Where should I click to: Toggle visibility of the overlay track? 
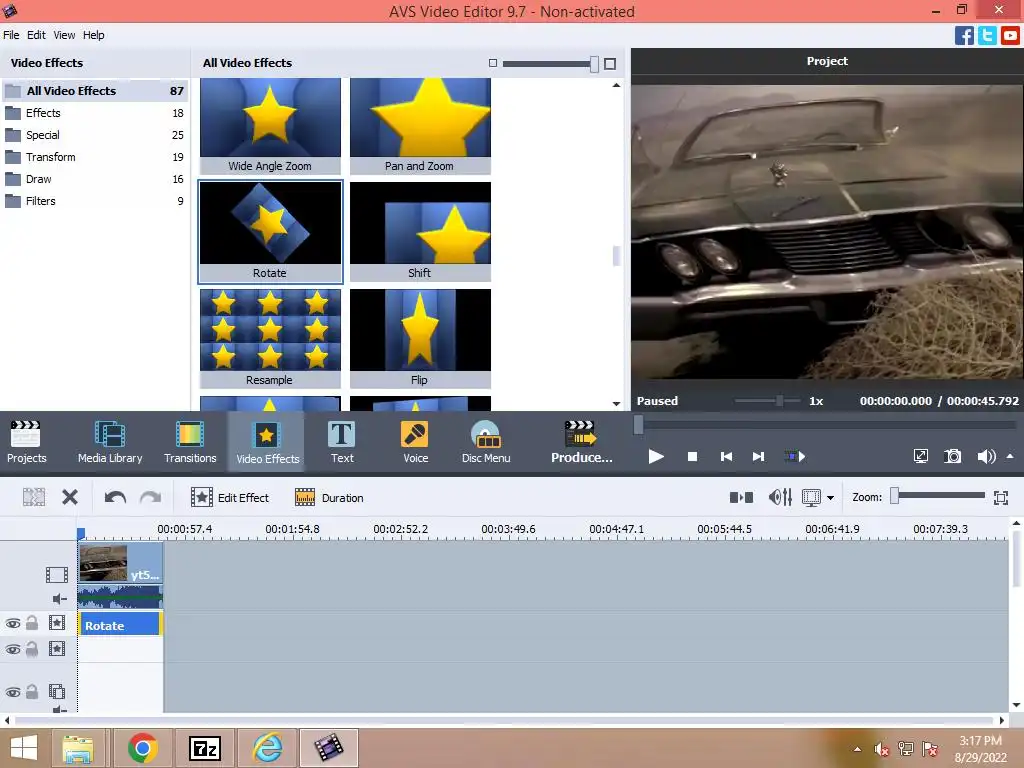click(x=12, y=692)
